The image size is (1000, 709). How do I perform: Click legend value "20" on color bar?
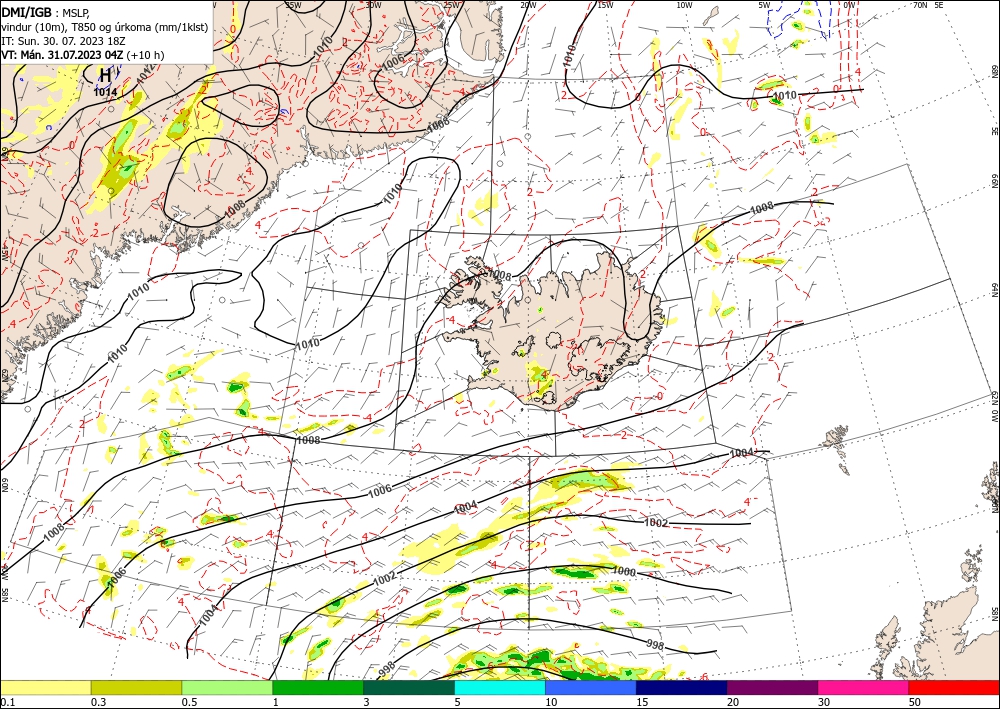[x=733, y=702]
